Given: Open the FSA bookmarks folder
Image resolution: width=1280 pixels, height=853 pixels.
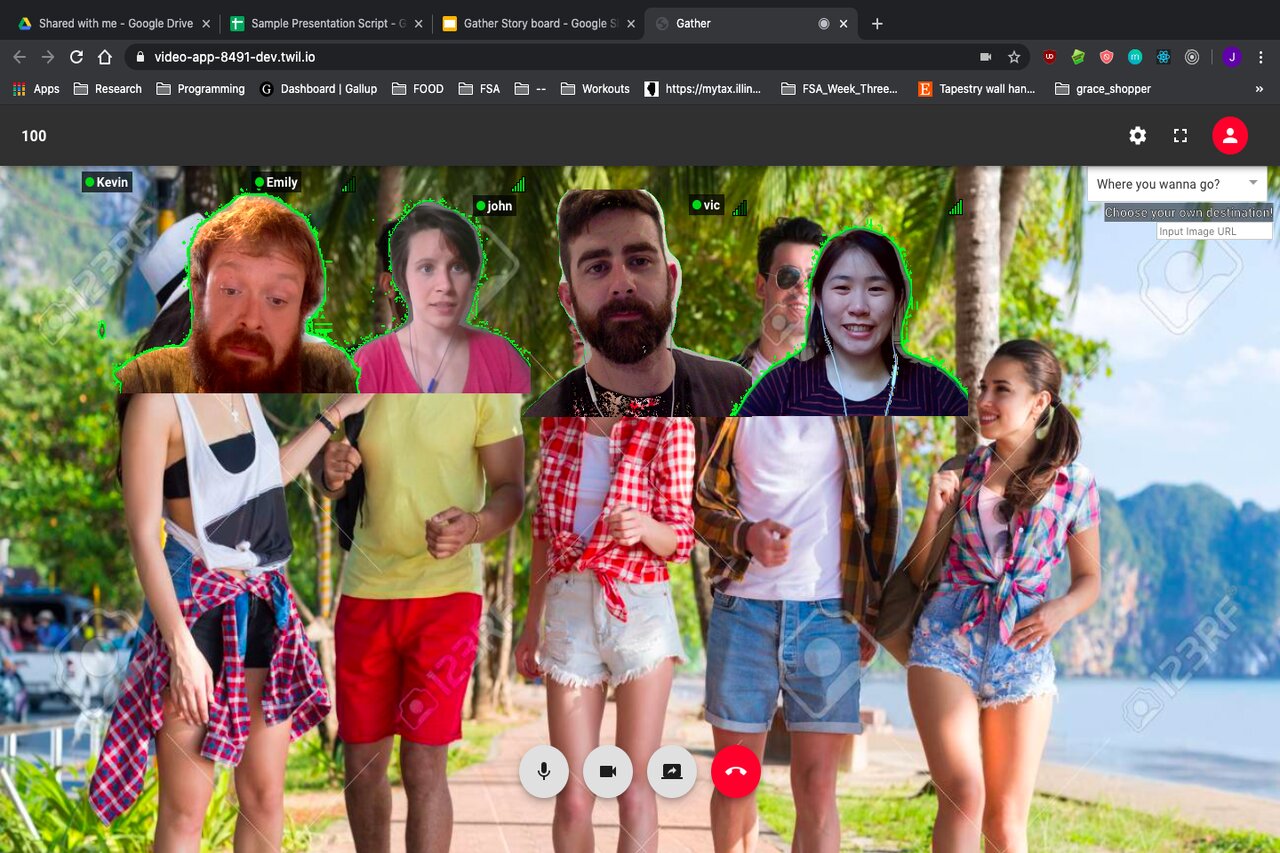Looking at the screenshot, I should (x=479, y=89).
